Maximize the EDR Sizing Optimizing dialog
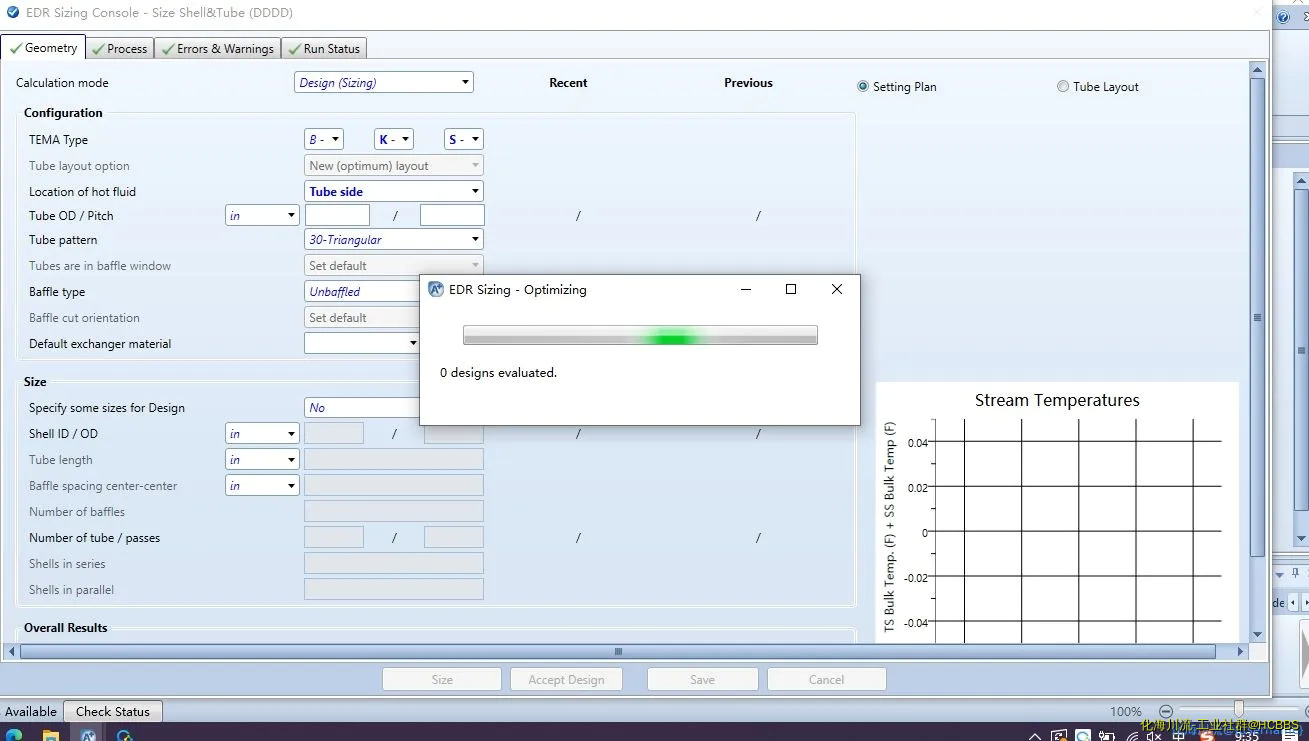This screenshot has width=1309, height=741. coord(791,289)
